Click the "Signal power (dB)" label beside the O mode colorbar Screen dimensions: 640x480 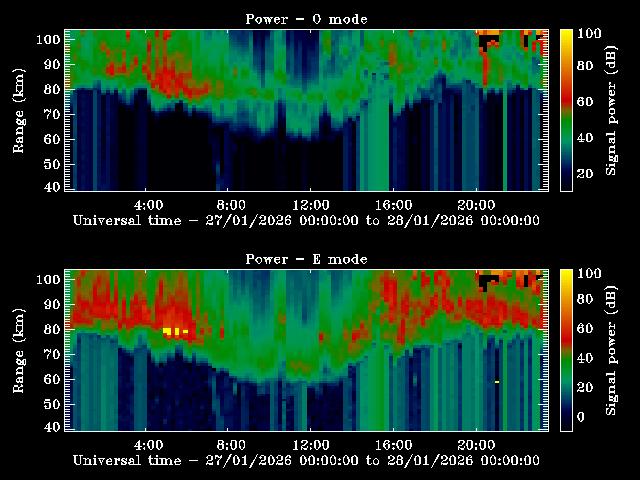click(x=612, y=110)
